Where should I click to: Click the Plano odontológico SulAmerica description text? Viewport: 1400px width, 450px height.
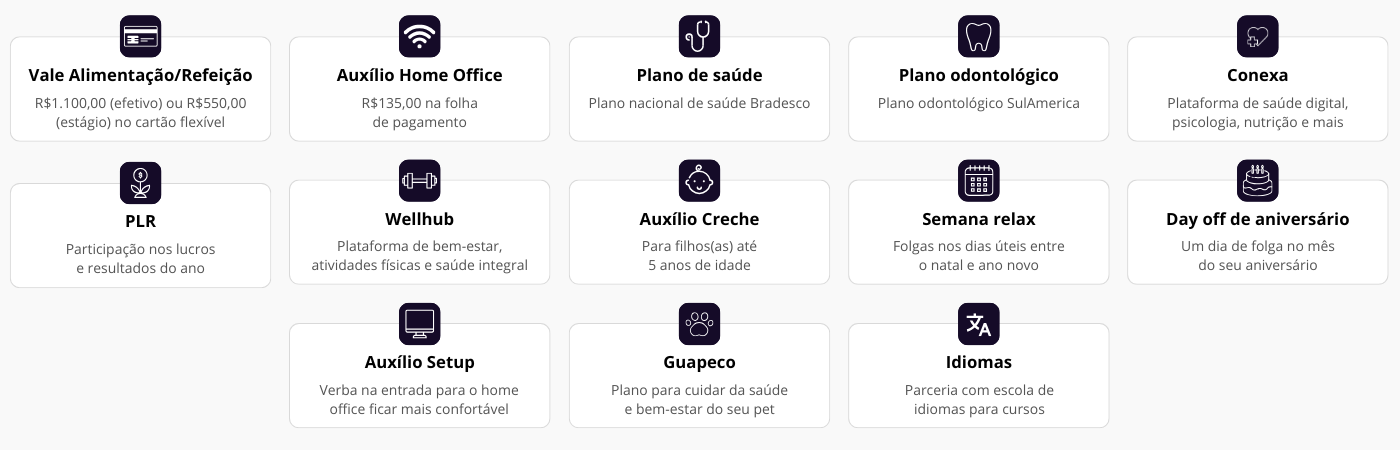[x=978, y=103]
